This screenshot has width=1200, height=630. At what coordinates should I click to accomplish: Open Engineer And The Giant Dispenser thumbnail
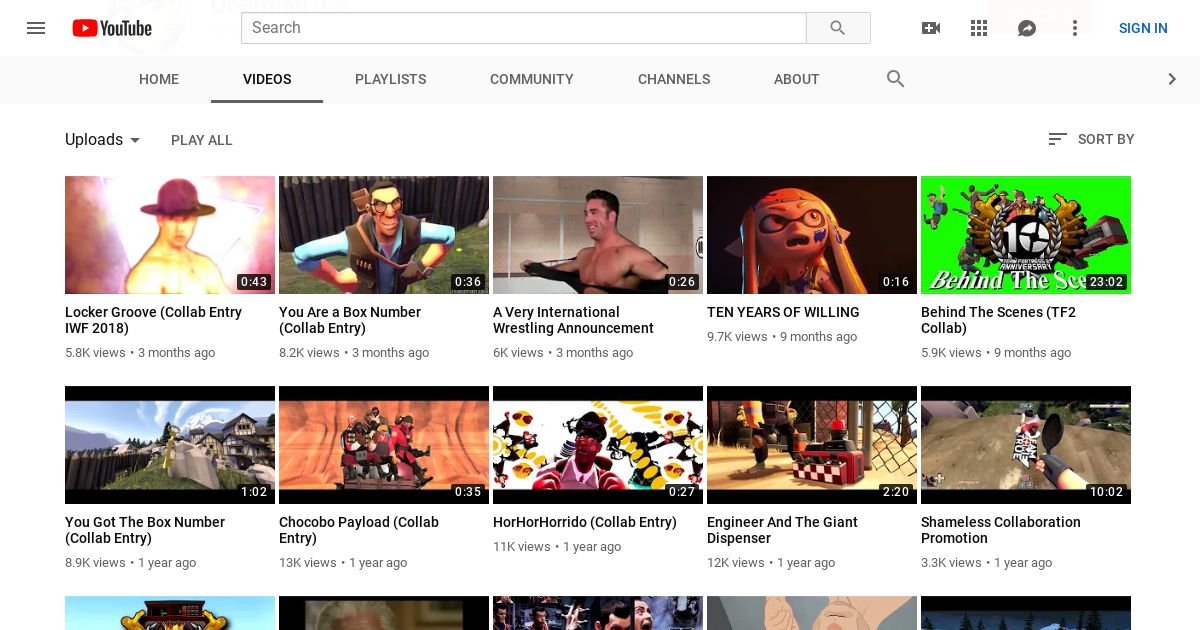[x=812, y=445]
